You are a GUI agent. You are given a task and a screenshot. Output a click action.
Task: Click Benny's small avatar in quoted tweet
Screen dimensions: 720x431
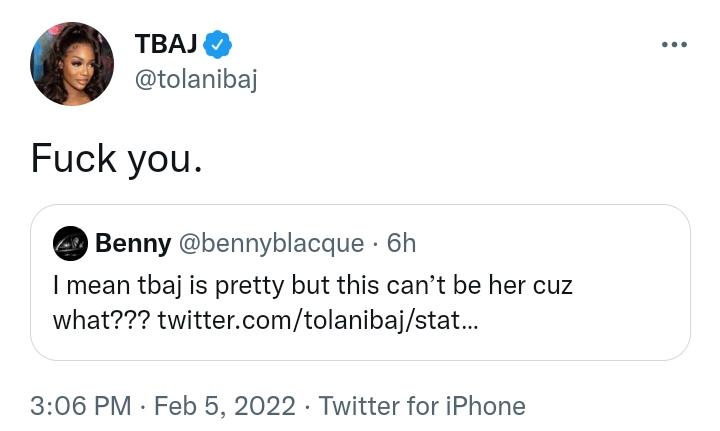(x=70, y=242)
